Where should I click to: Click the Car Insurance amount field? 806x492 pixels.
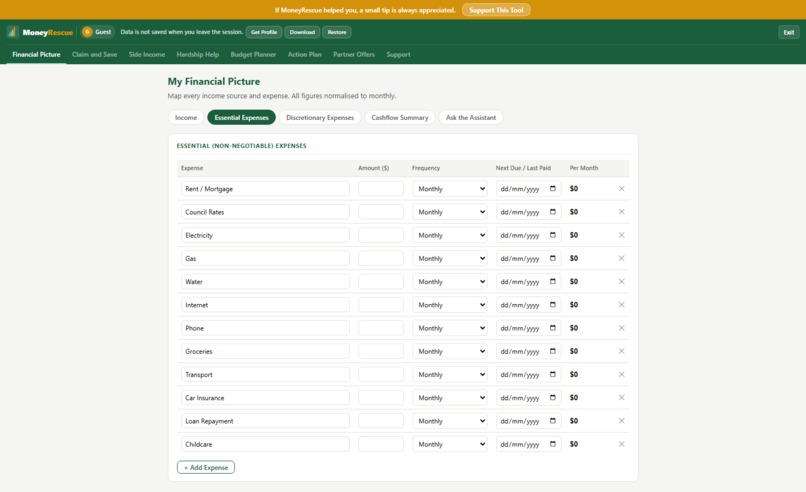pos(381,397)
